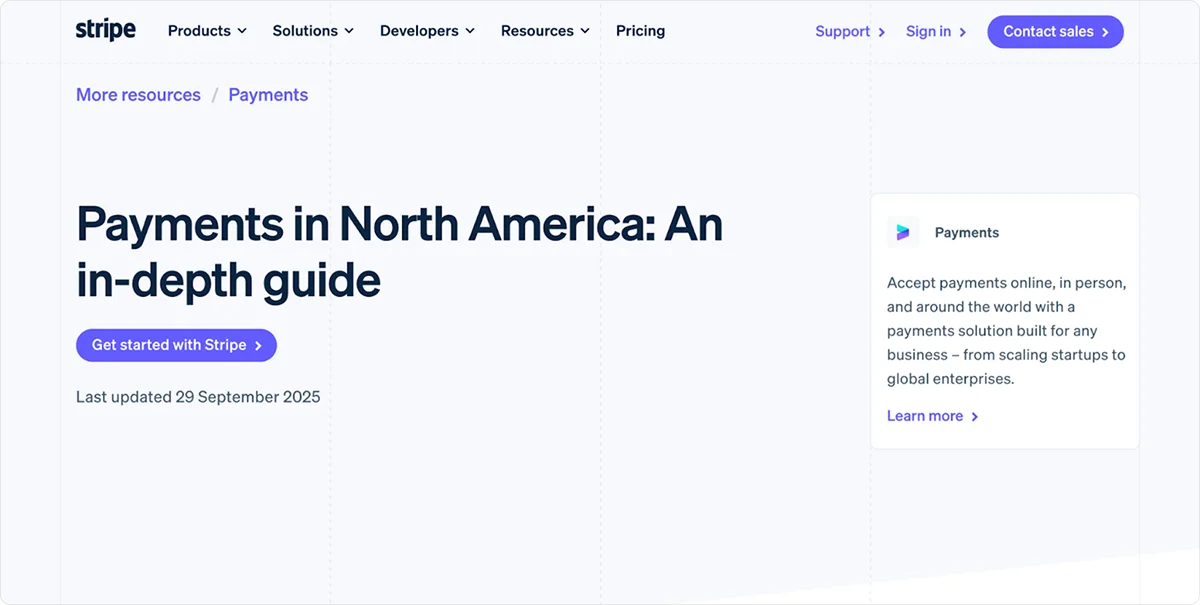Expand the Products dropdown

pyautogui.click(x=199, y=31)
